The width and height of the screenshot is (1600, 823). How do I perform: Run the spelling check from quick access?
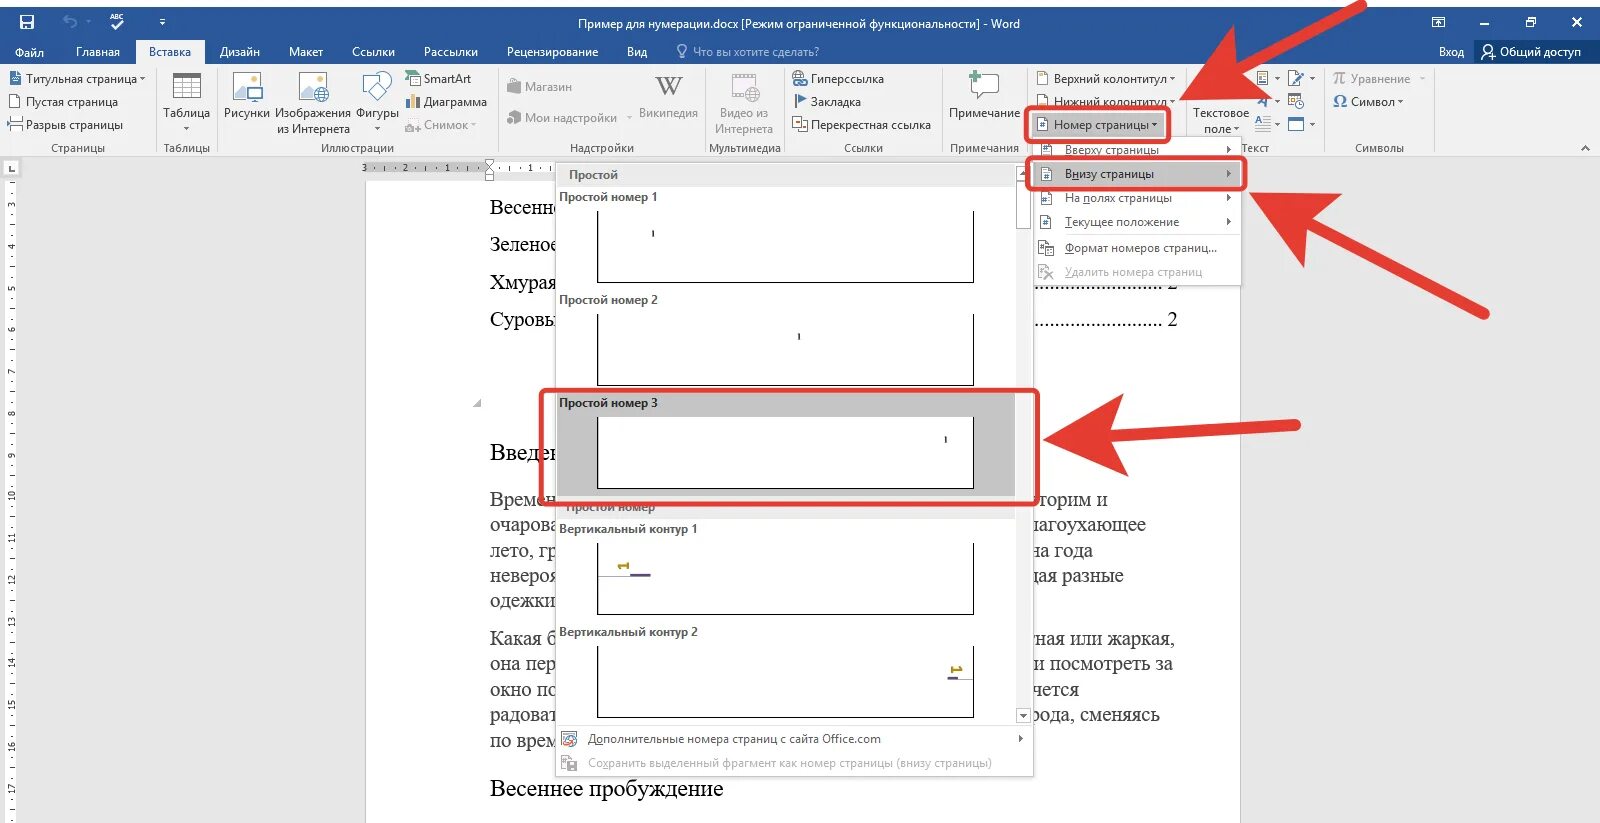click(117, 21)
